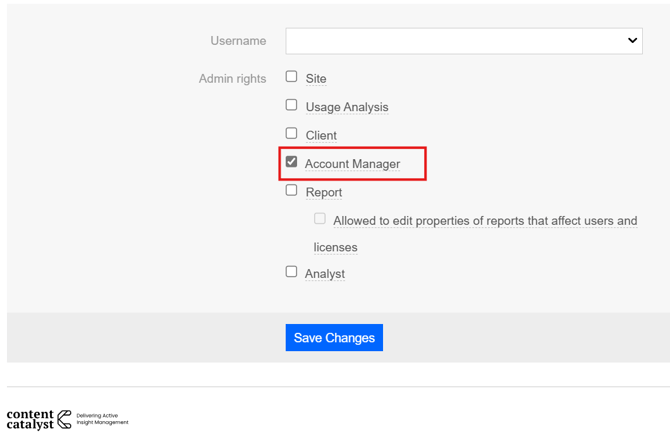Click the Username field label
The width and height of the screenshot is (670, 432).
pos(238,41)
